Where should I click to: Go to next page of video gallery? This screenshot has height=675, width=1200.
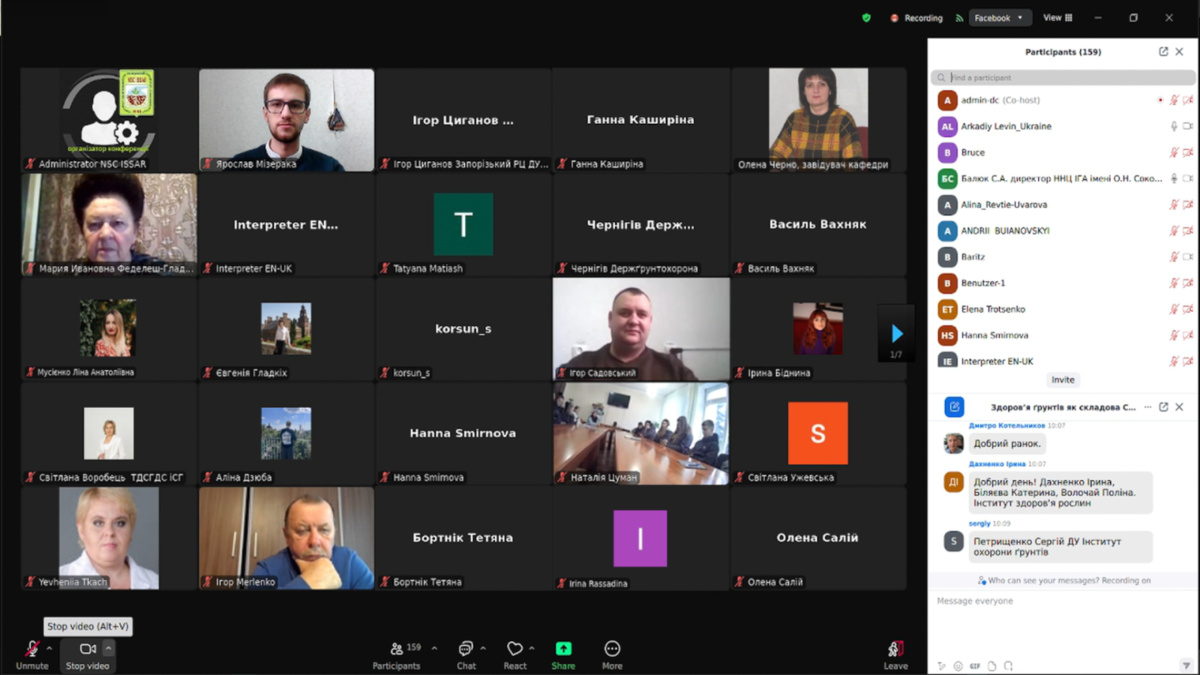click(x=896, y=334)
